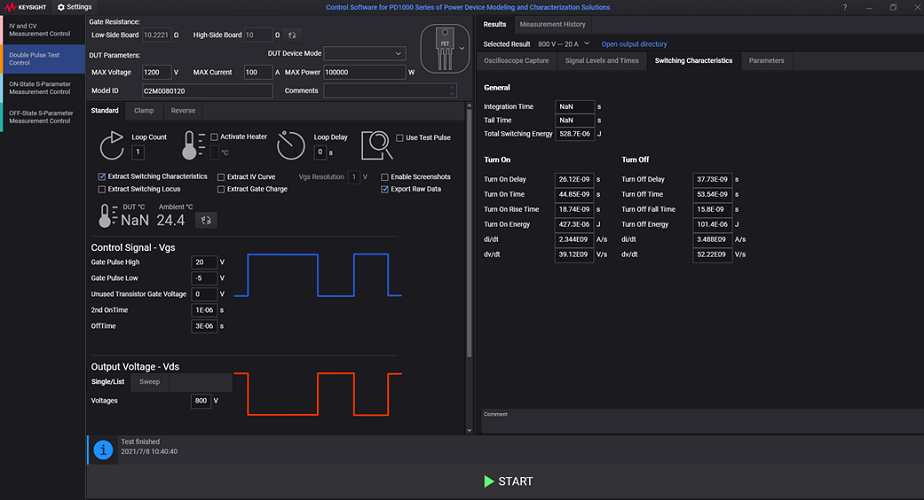Open the Oscilloscope Capture tab
The image size is (924, 500).
[516, 61]
